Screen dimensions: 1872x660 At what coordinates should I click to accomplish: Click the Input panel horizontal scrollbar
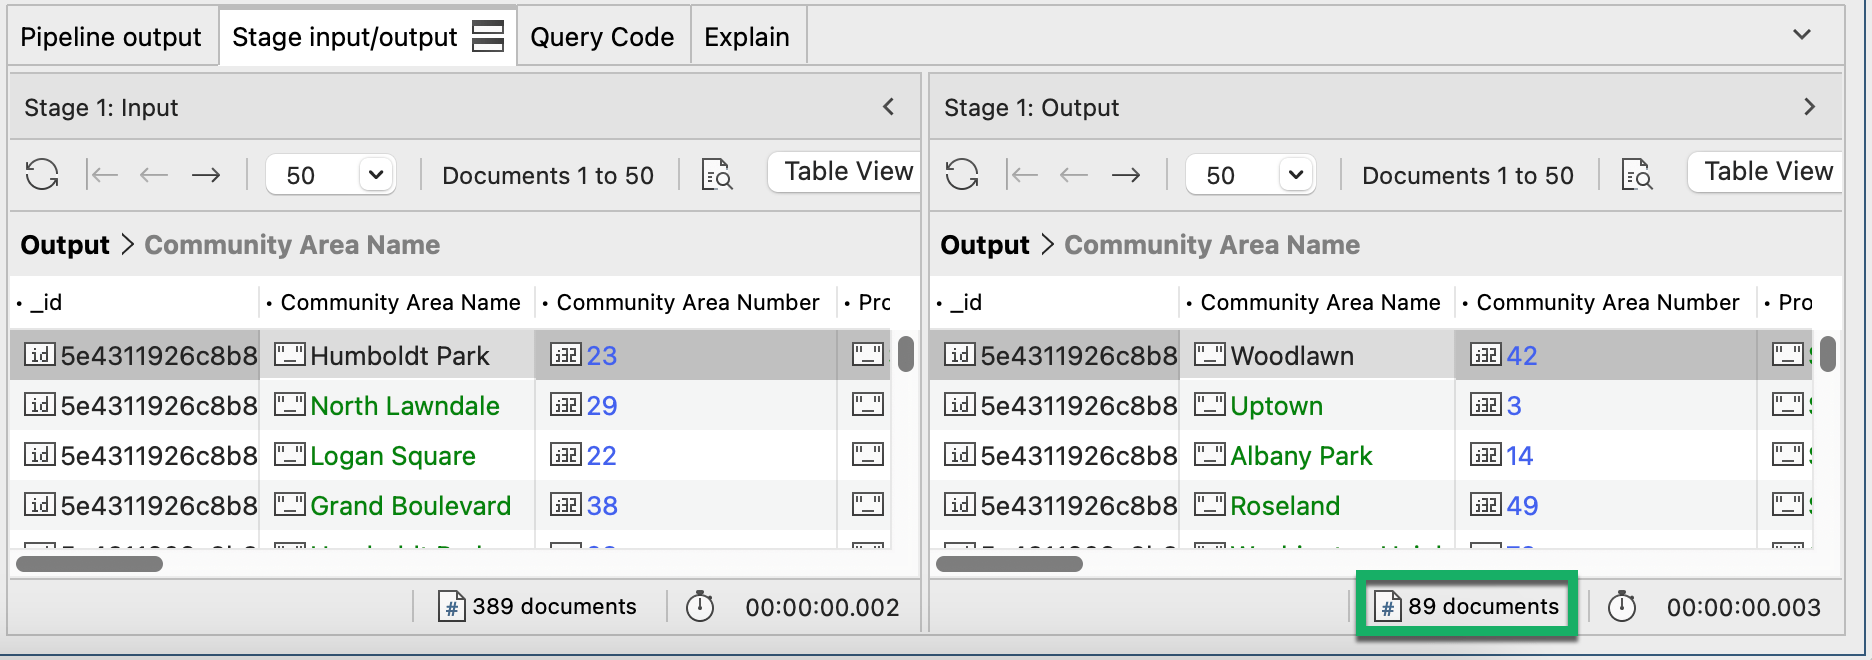90,564
